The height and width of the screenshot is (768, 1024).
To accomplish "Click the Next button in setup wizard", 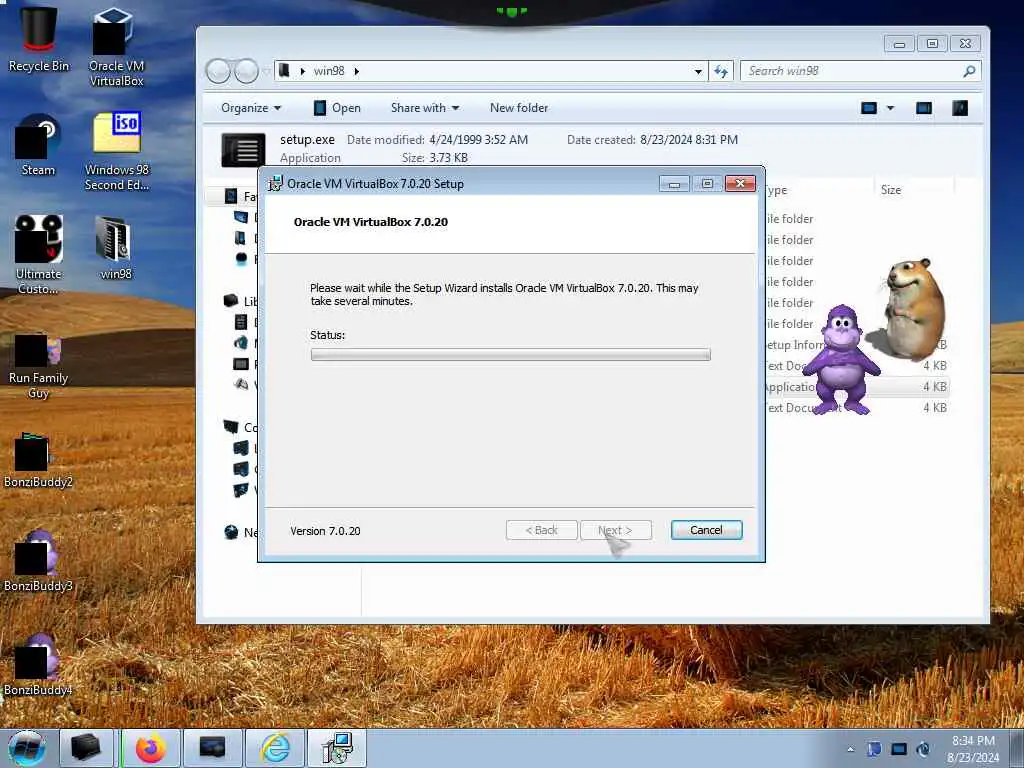I will click(x=615, y=530).
